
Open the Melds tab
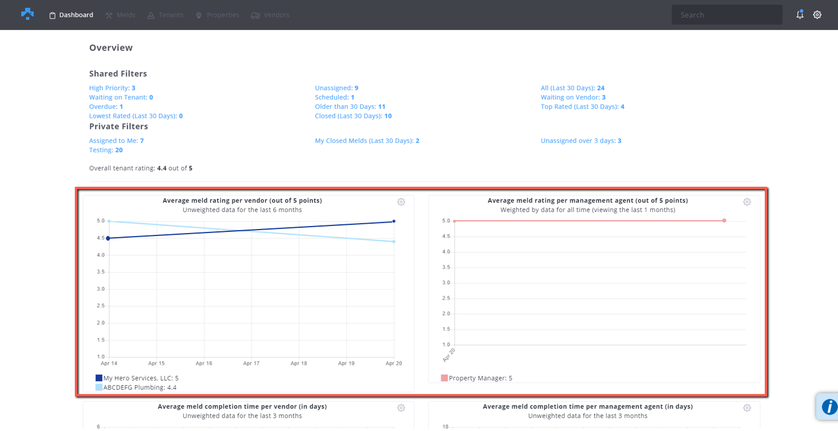[121, 15]
